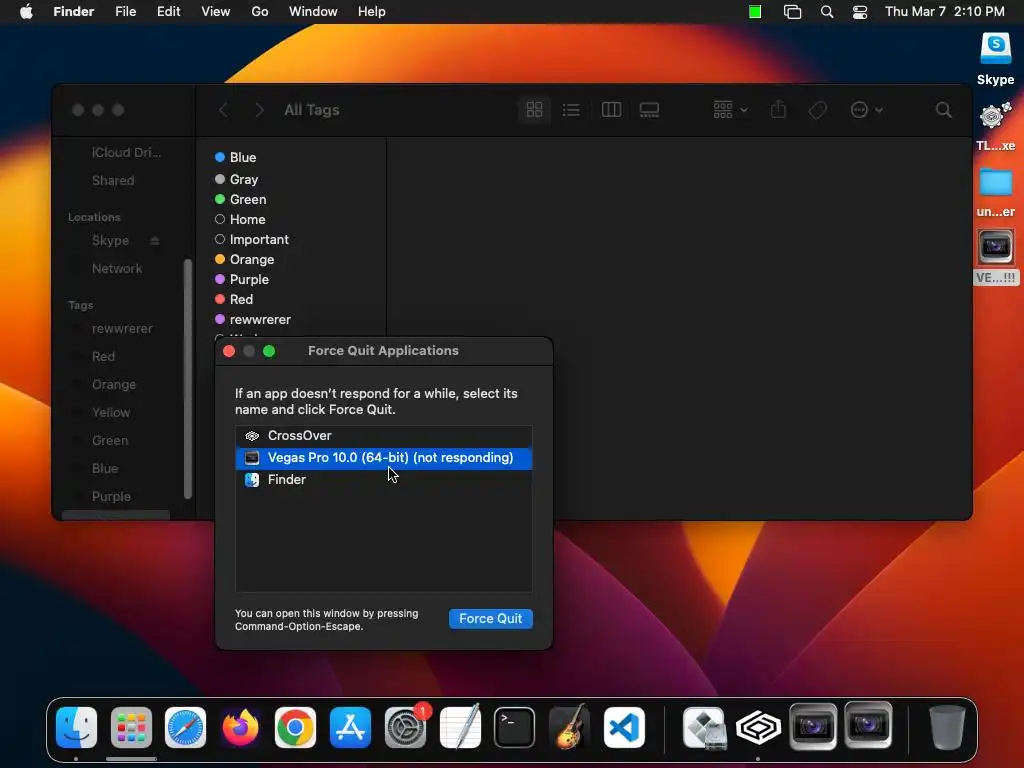Click the Finder Edit Tags icon

click(817, 110)
